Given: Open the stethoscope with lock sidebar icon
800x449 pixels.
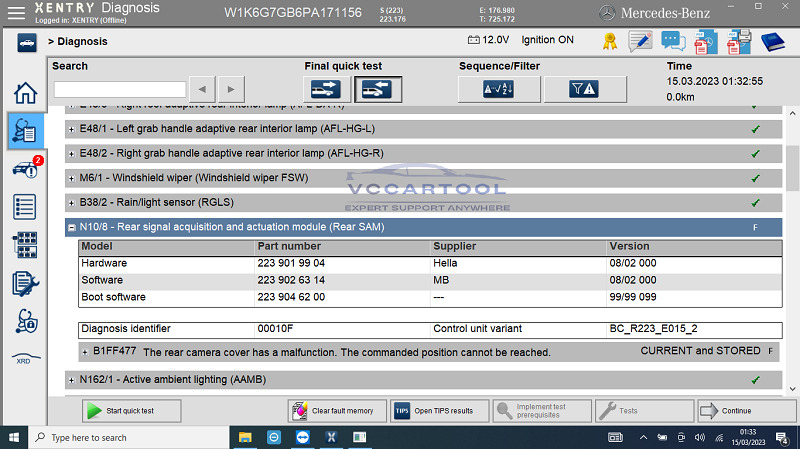Looking at the screenshot, I should (x=26, y=321).
